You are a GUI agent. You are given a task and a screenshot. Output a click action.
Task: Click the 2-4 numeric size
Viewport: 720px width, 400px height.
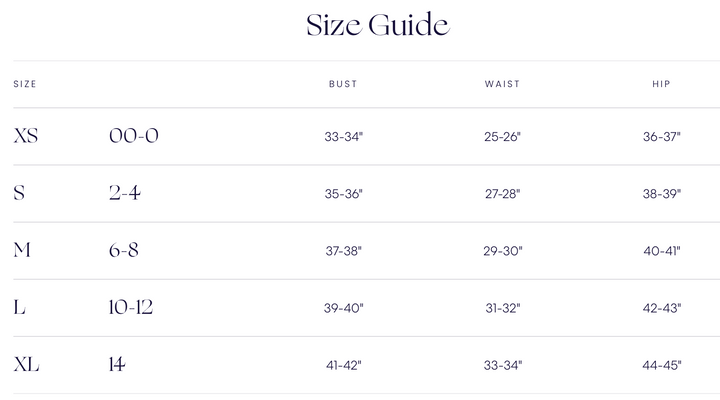124,193
